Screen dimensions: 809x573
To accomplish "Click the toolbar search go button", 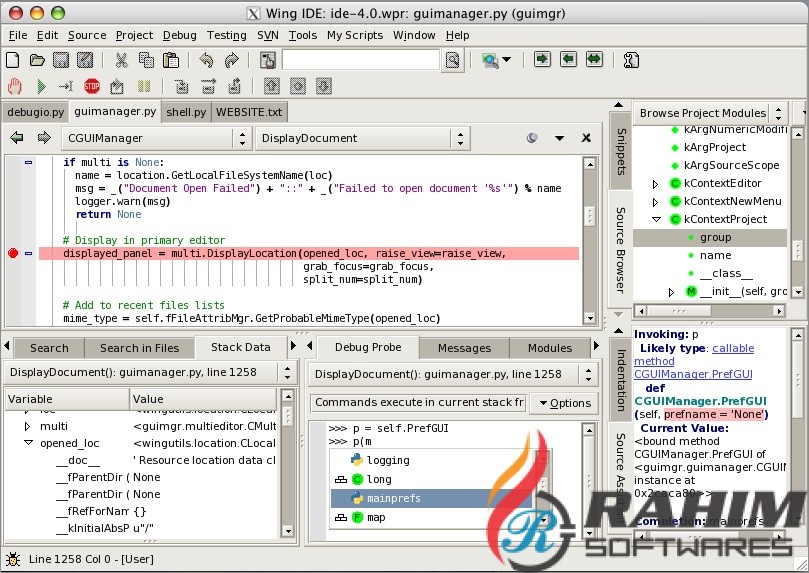I will tap(452, 60).
